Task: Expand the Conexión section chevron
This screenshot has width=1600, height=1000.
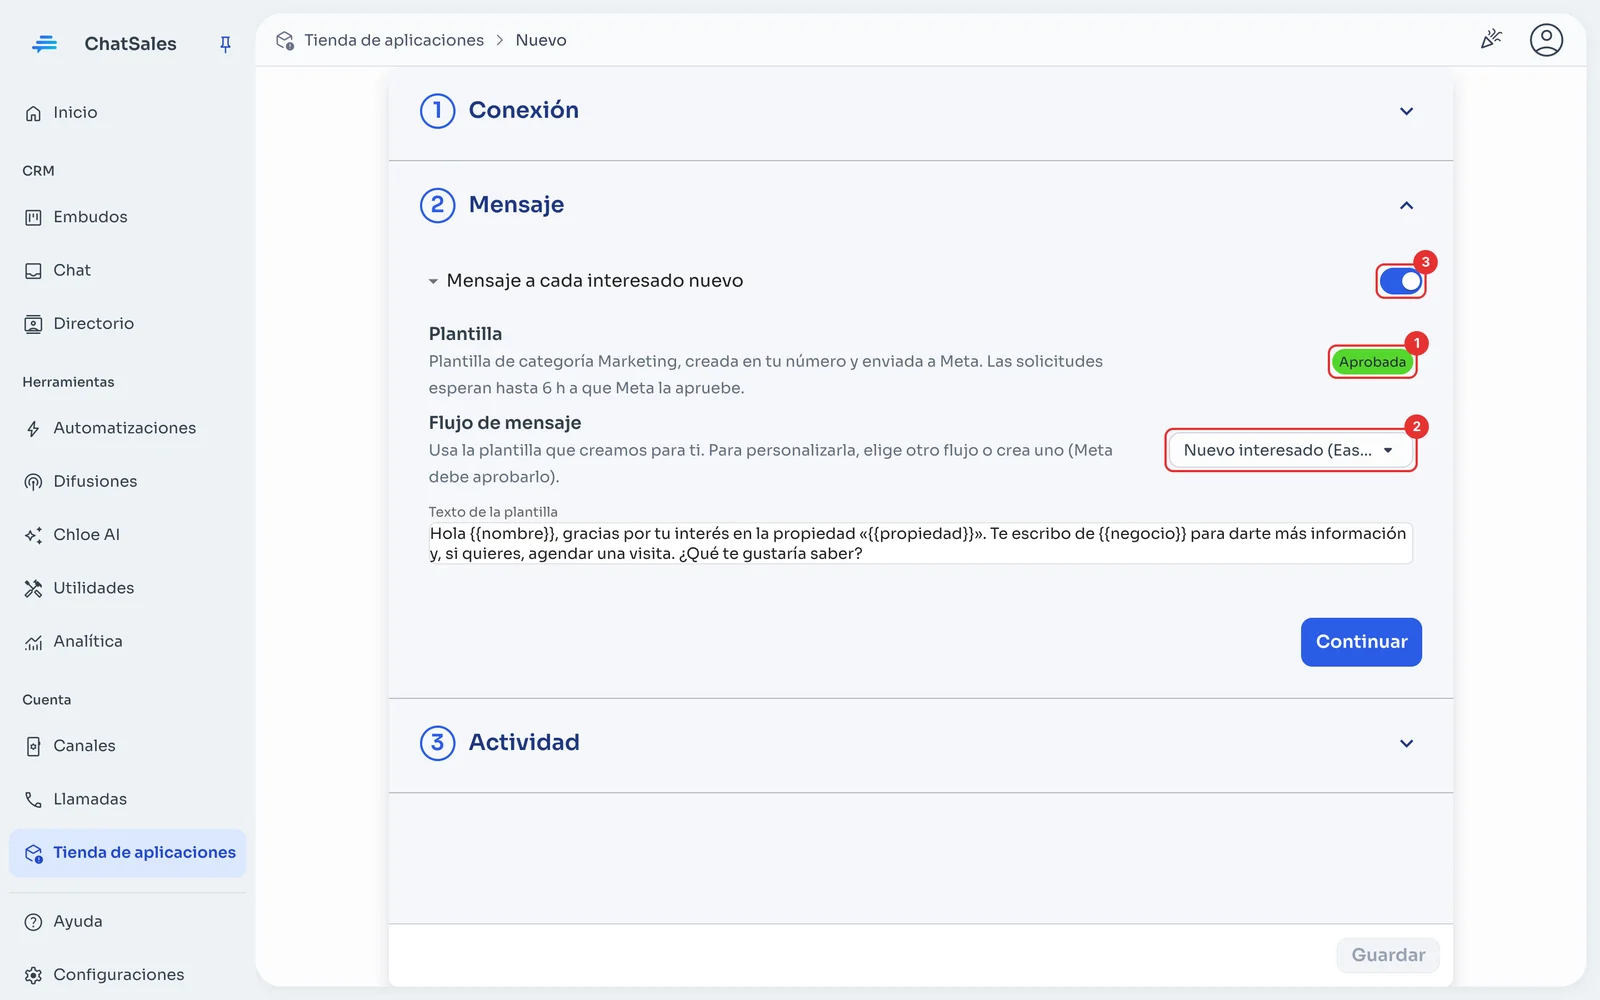Action: pyautogui.click(x=1406, y=111)
